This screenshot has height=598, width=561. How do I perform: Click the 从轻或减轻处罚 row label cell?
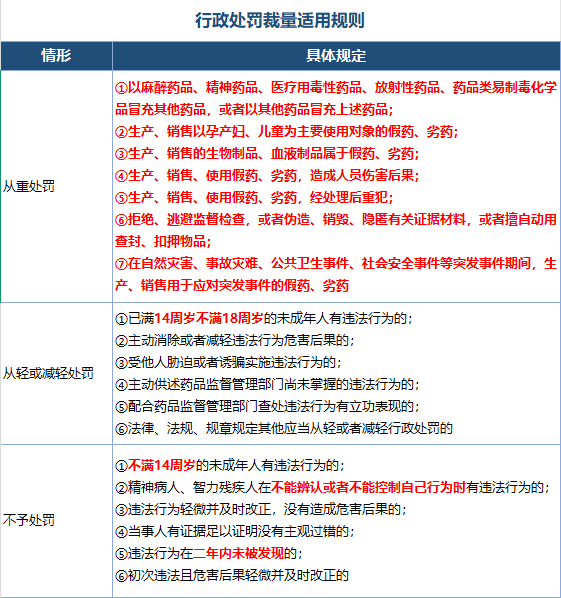coord(56,373)
